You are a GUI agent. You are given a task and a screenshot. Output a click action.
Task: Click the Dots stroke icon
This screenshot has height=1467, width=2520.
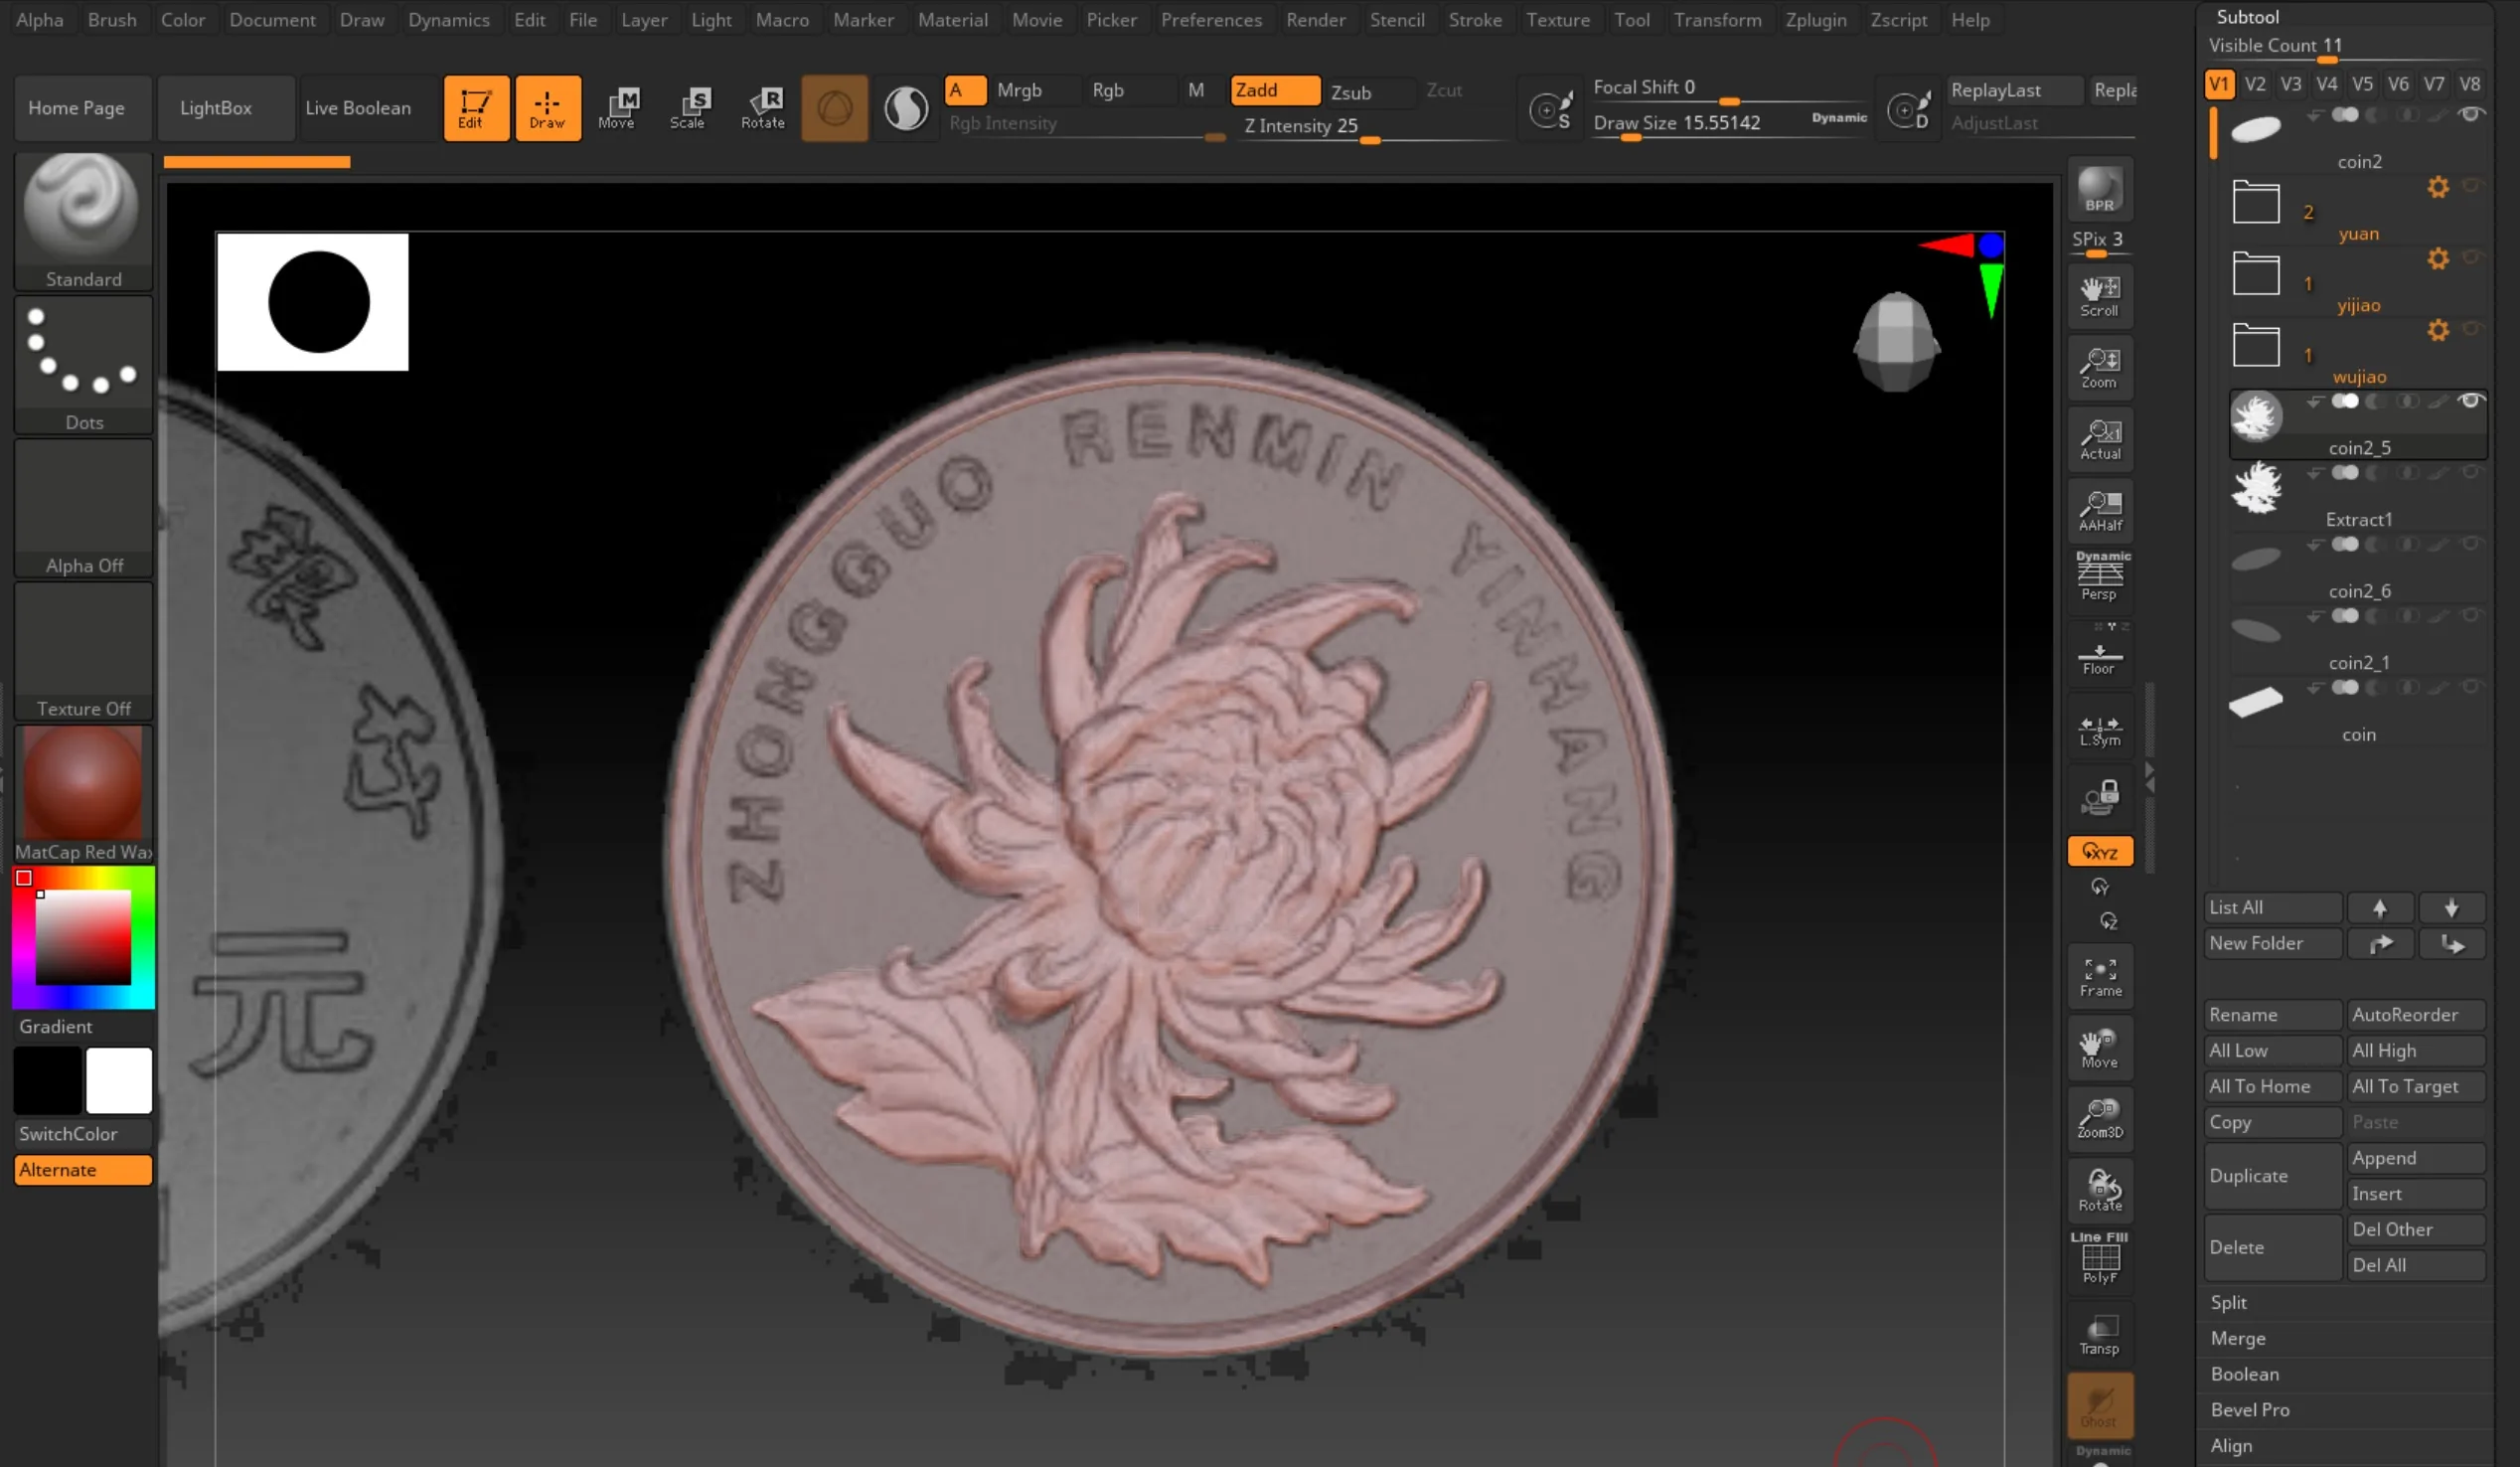coord(83,364)
